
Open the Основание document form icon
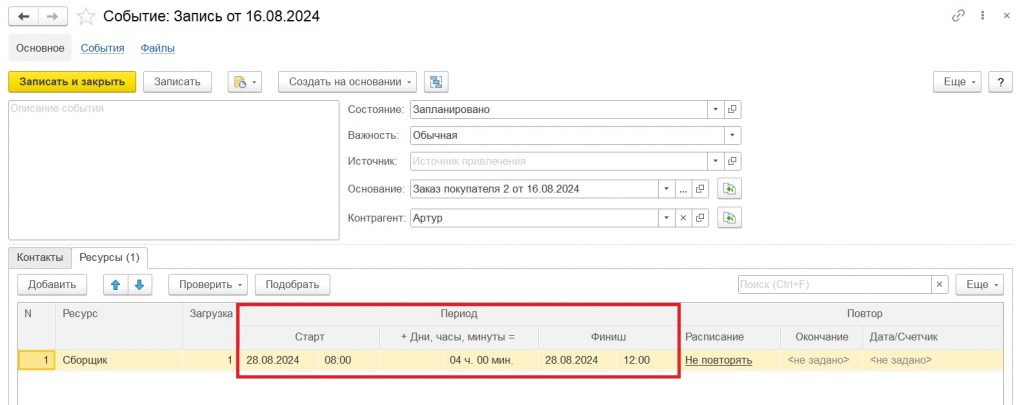click(x=700, y=189)
